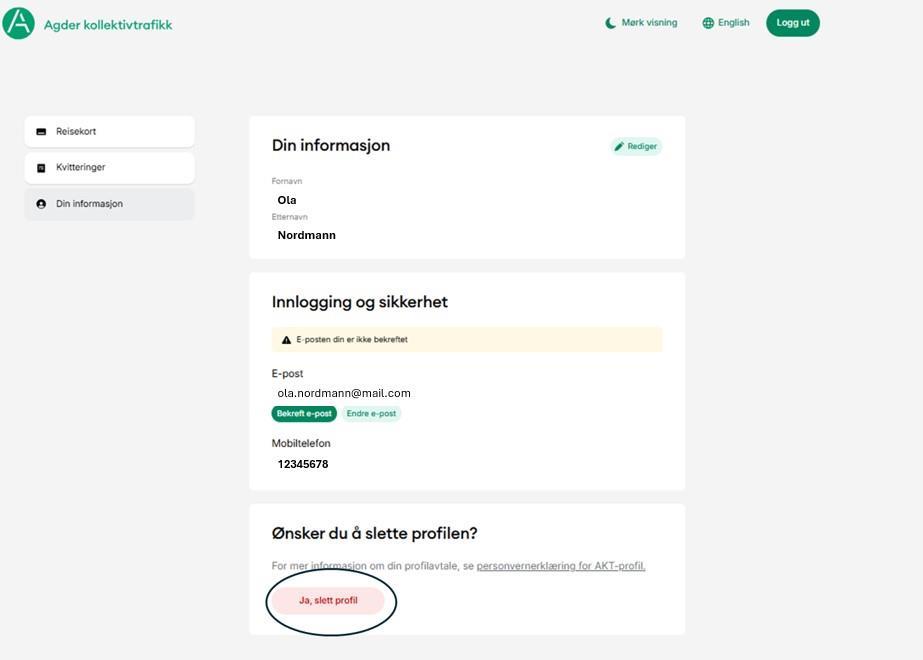Image resolution: width=923 pixels, height=660 pixels.
Task: Open personvernerklæring for AKT-profil link
Action: coord(561,566)
